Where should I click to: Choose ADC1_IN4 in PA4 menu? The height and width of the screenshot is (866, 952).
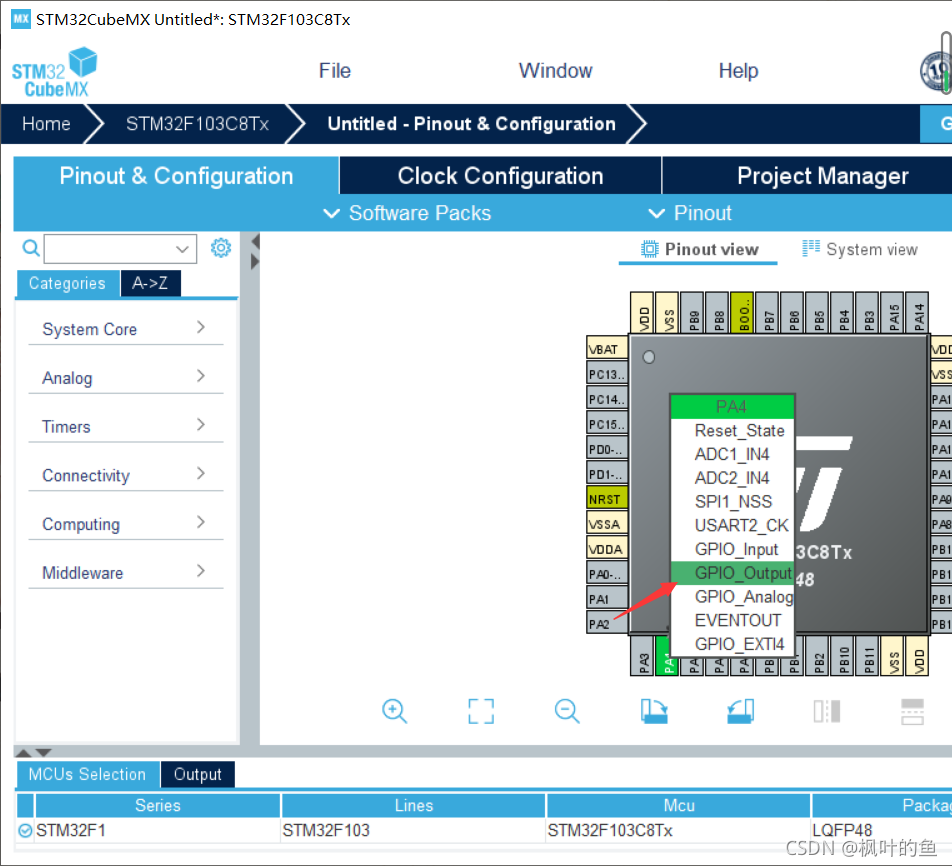732,454
